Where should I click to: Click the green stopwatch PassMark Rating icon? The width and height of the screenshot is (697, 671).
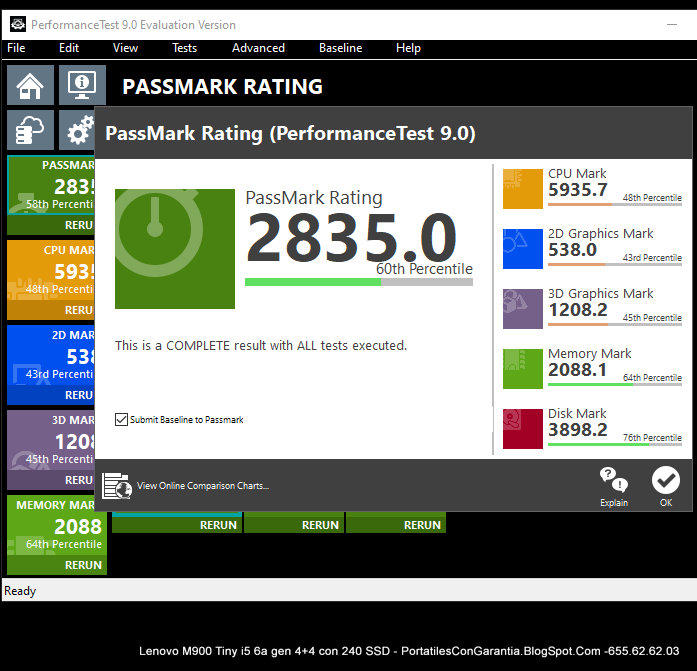175,249
